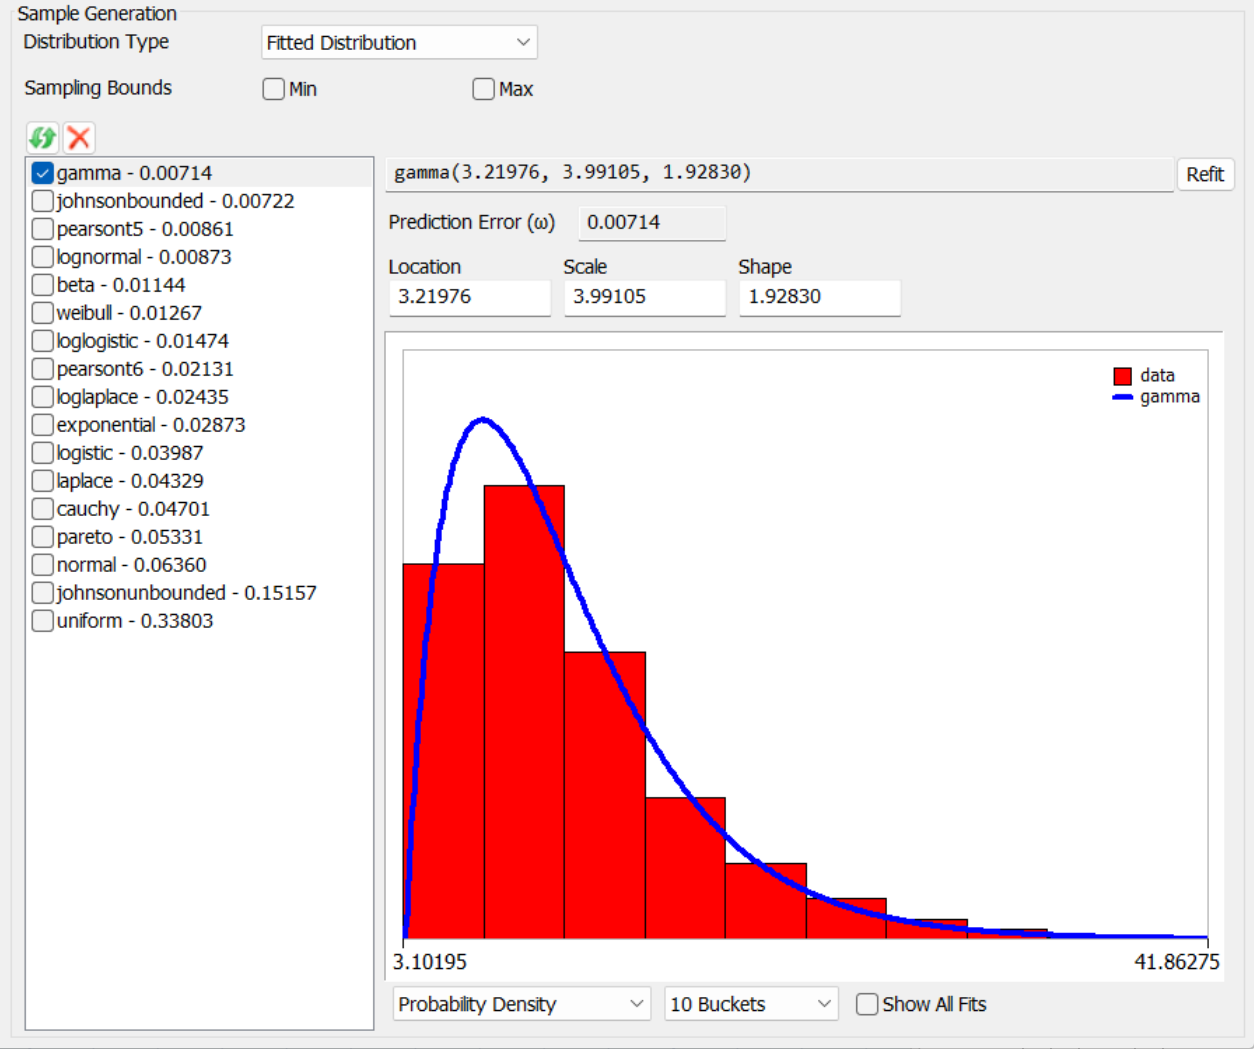The height and width of the screenshot is (1049, 1254).
Task: Uncheck the gamma distribution checkbox
Action: point(42,173)
